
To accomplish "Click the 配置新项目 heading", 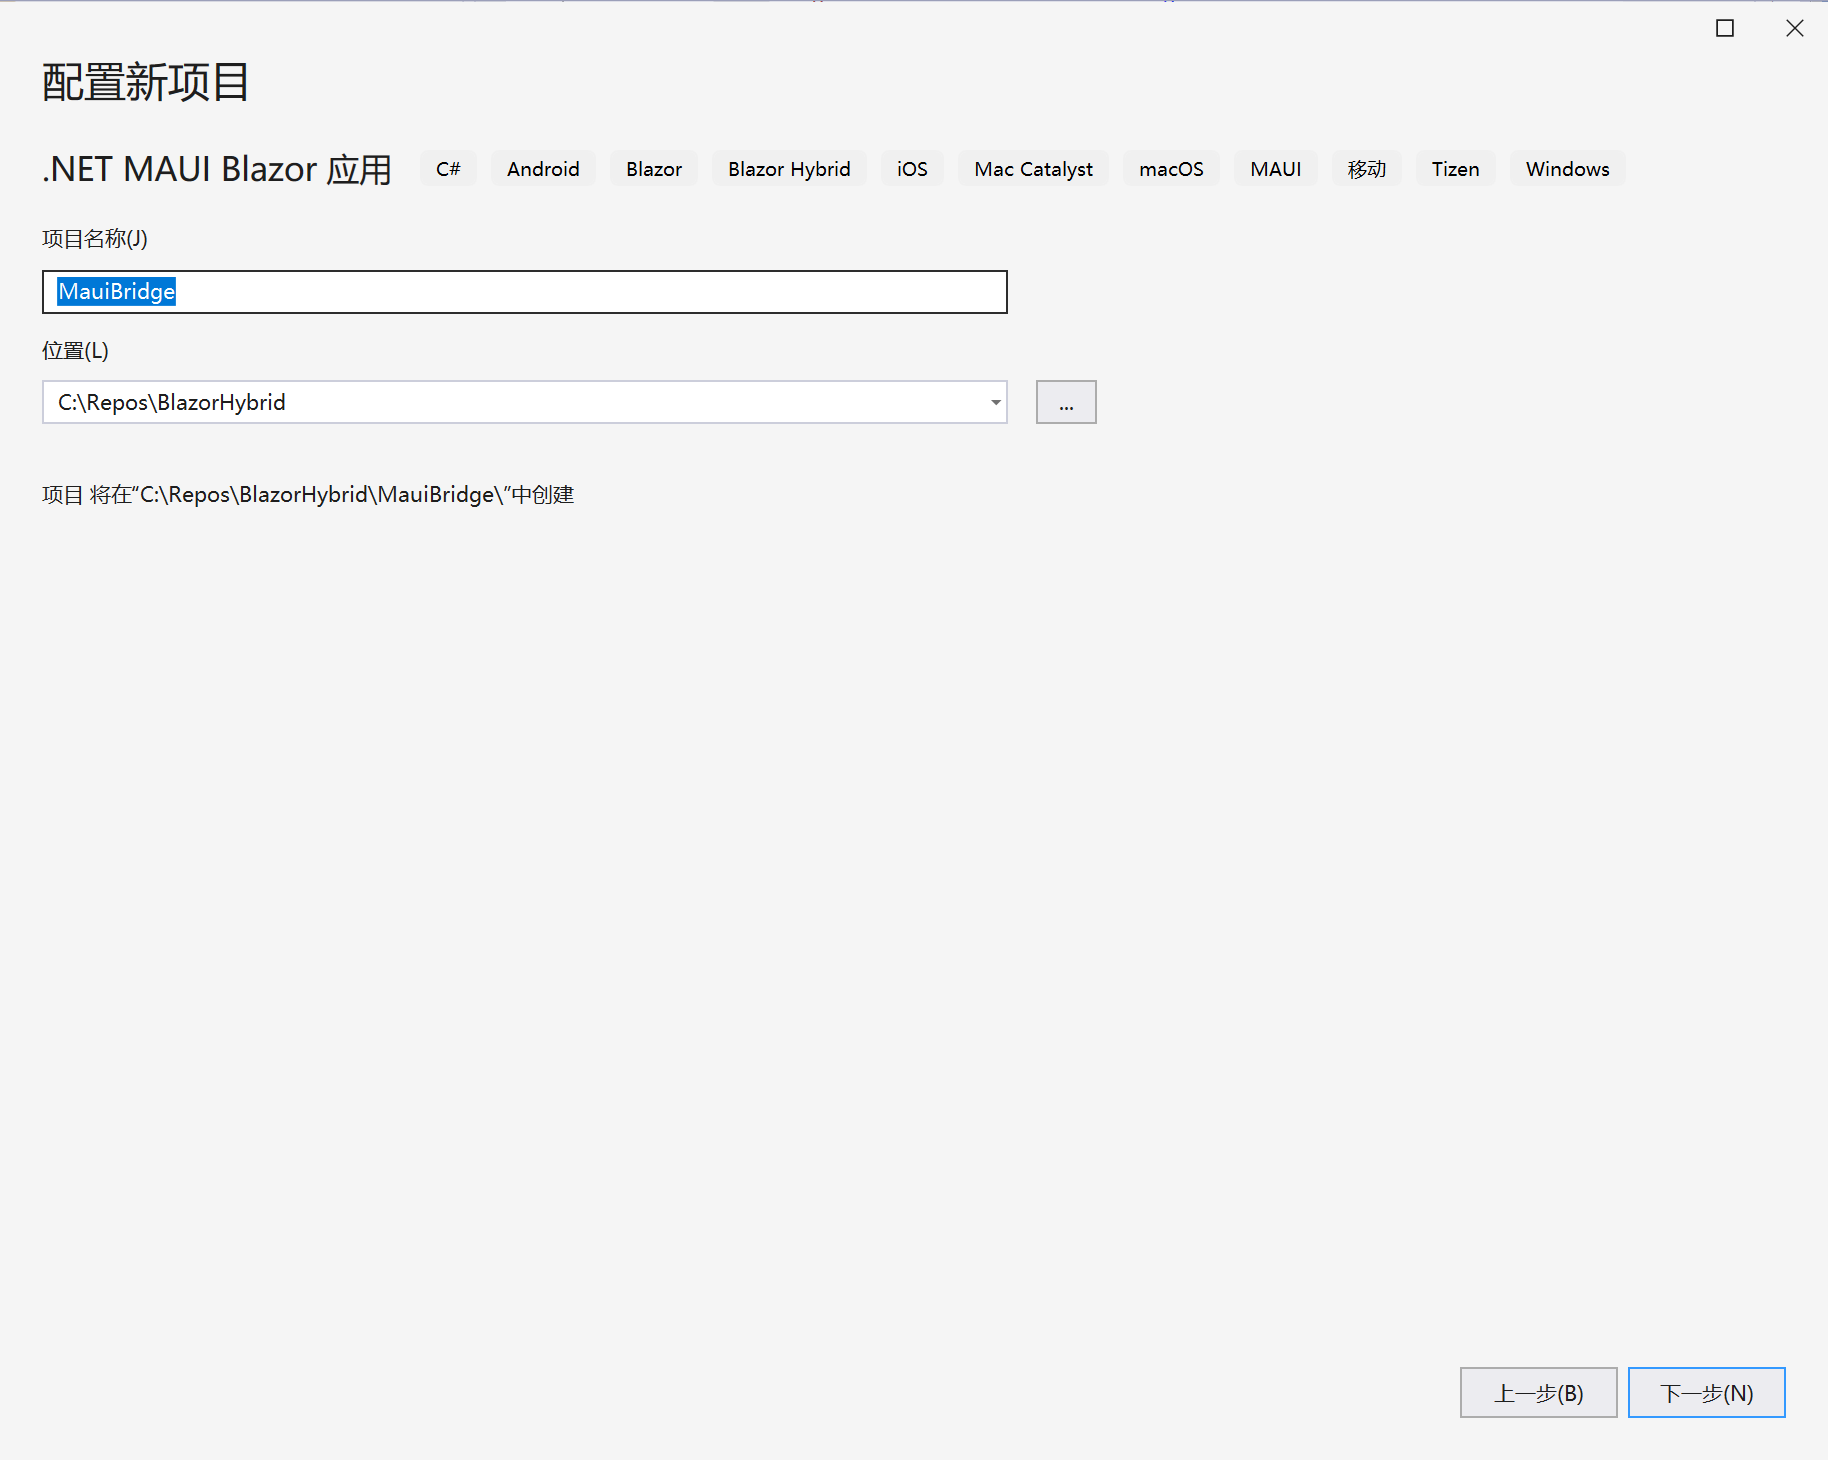I will point(146,82).
